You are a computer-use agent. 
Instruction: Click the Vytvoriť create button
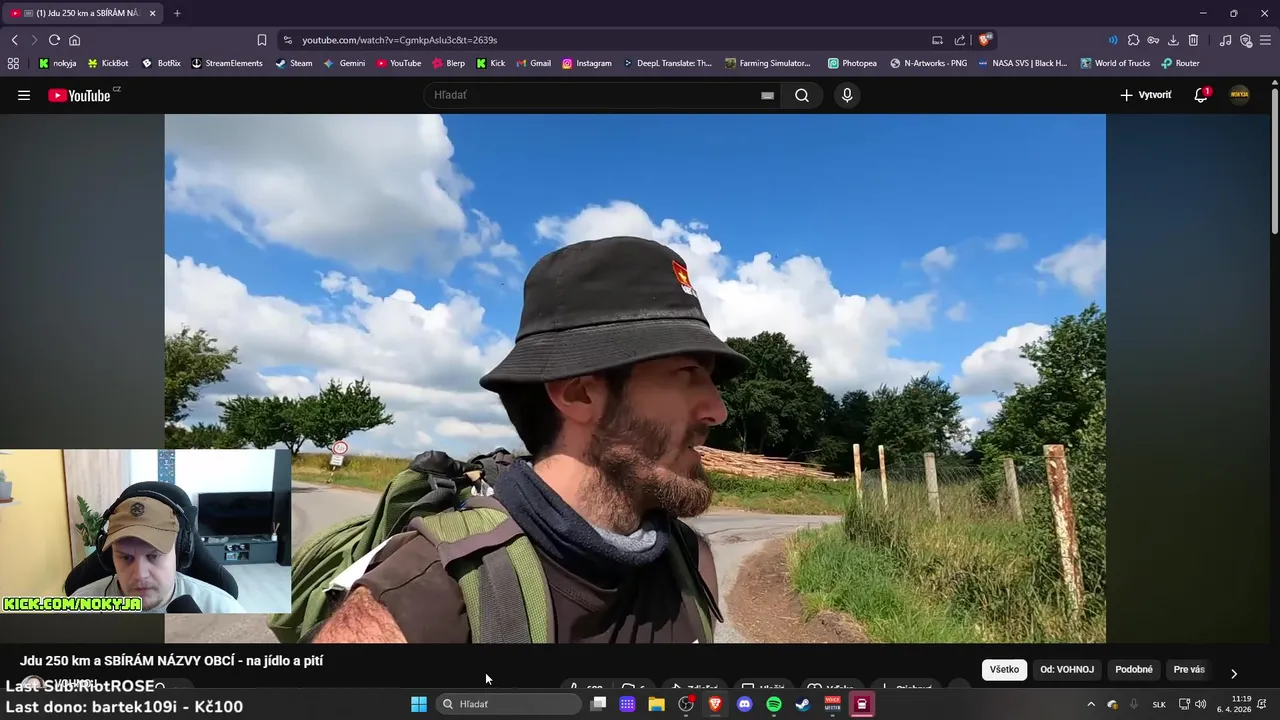(x=1145, y=95)
